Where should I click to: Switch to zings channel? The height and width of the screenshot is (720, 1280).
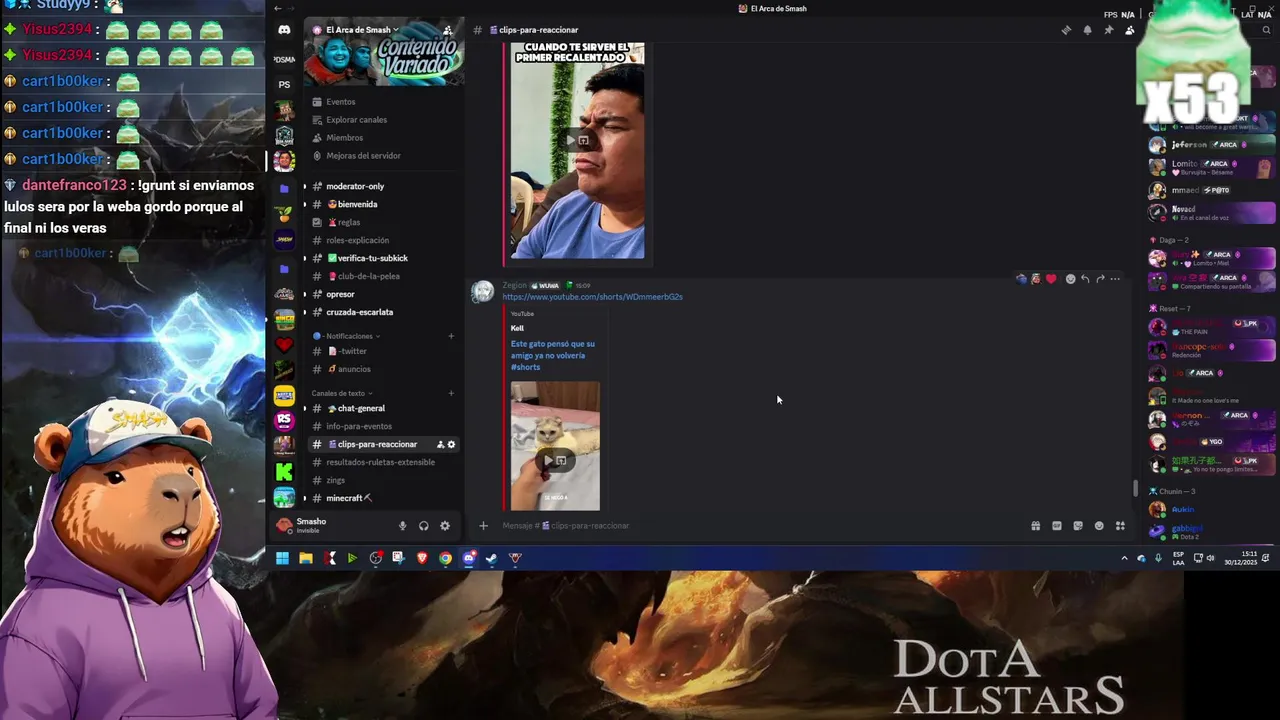(x=383, y=480)
